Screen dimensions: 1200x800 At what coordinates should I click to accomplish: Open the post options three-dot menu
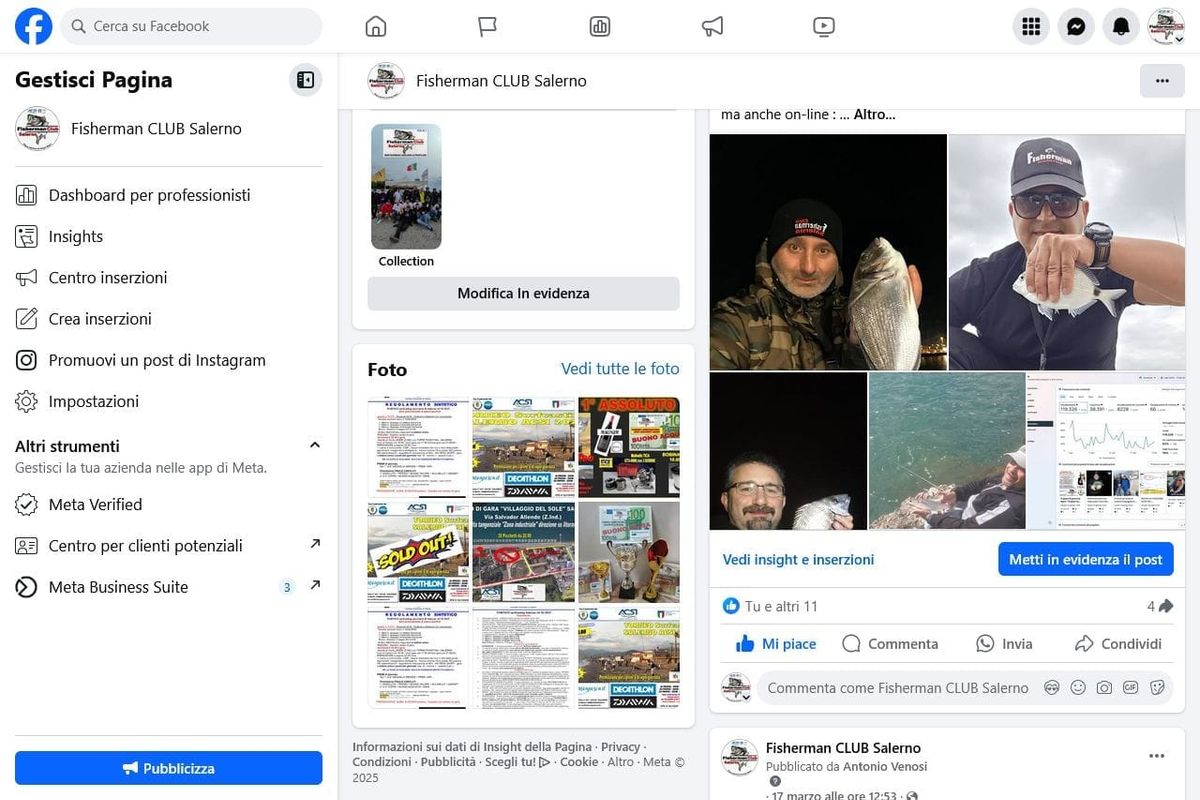coord(1157,756)
